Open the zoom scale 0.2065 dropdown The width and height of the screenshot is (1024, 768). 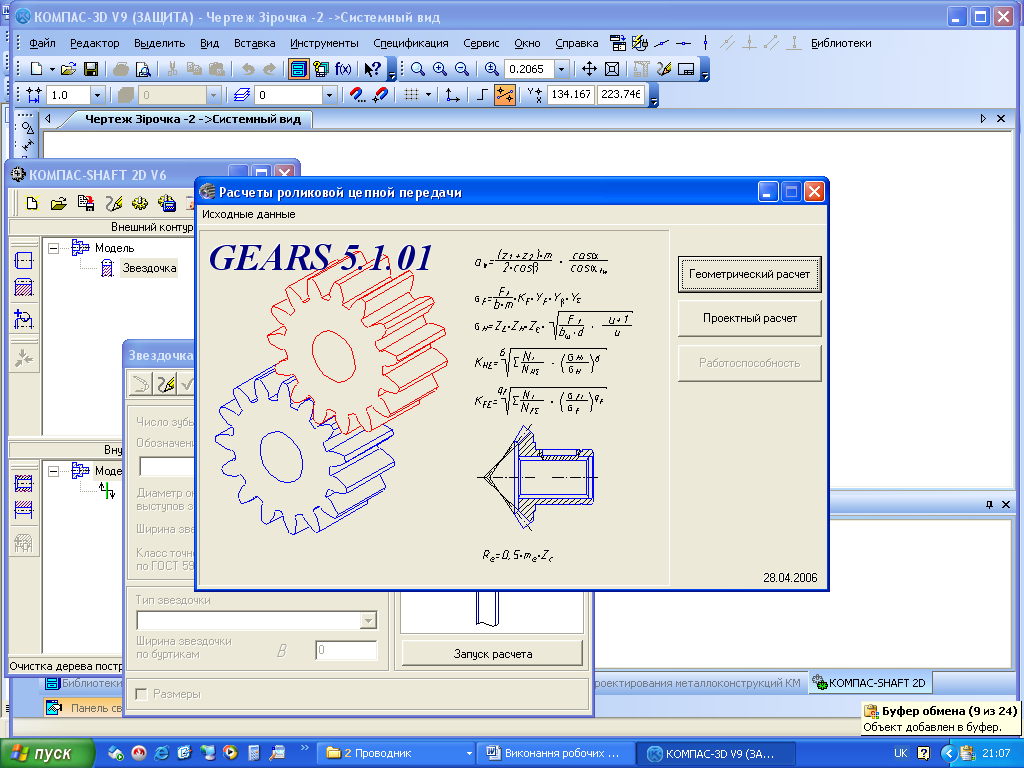[x=561, y=69]
